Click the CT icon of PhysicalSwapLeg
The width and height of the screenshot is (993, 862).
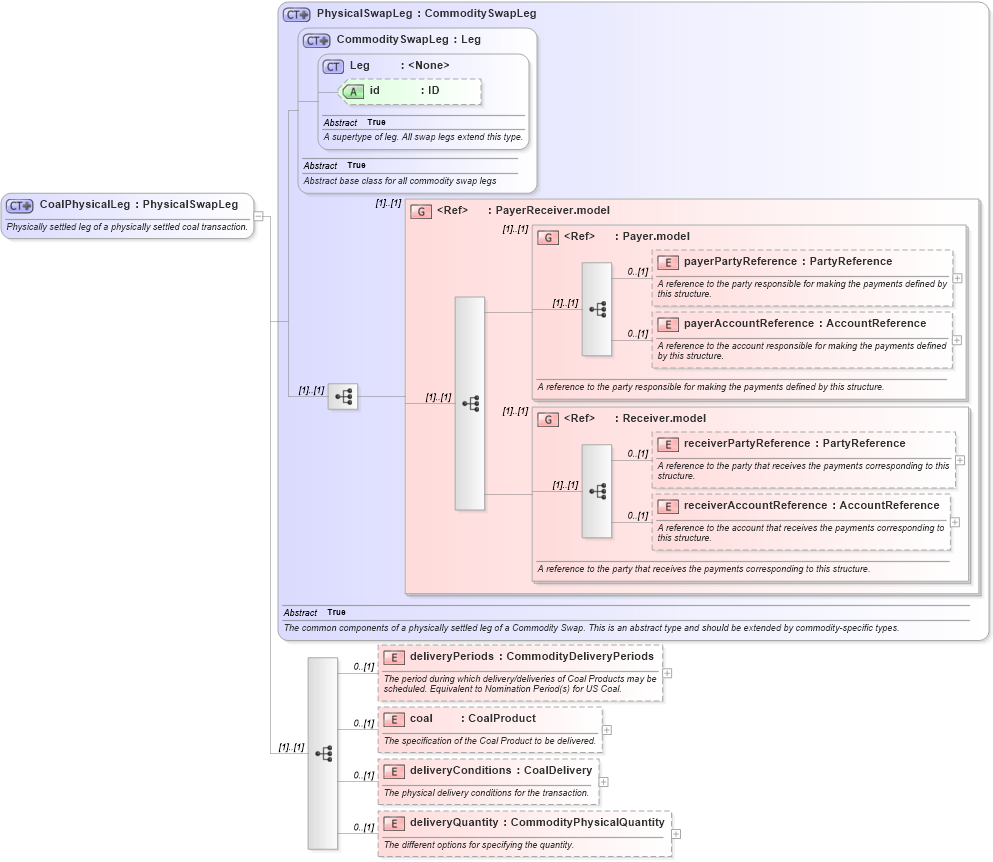[296, 14]
